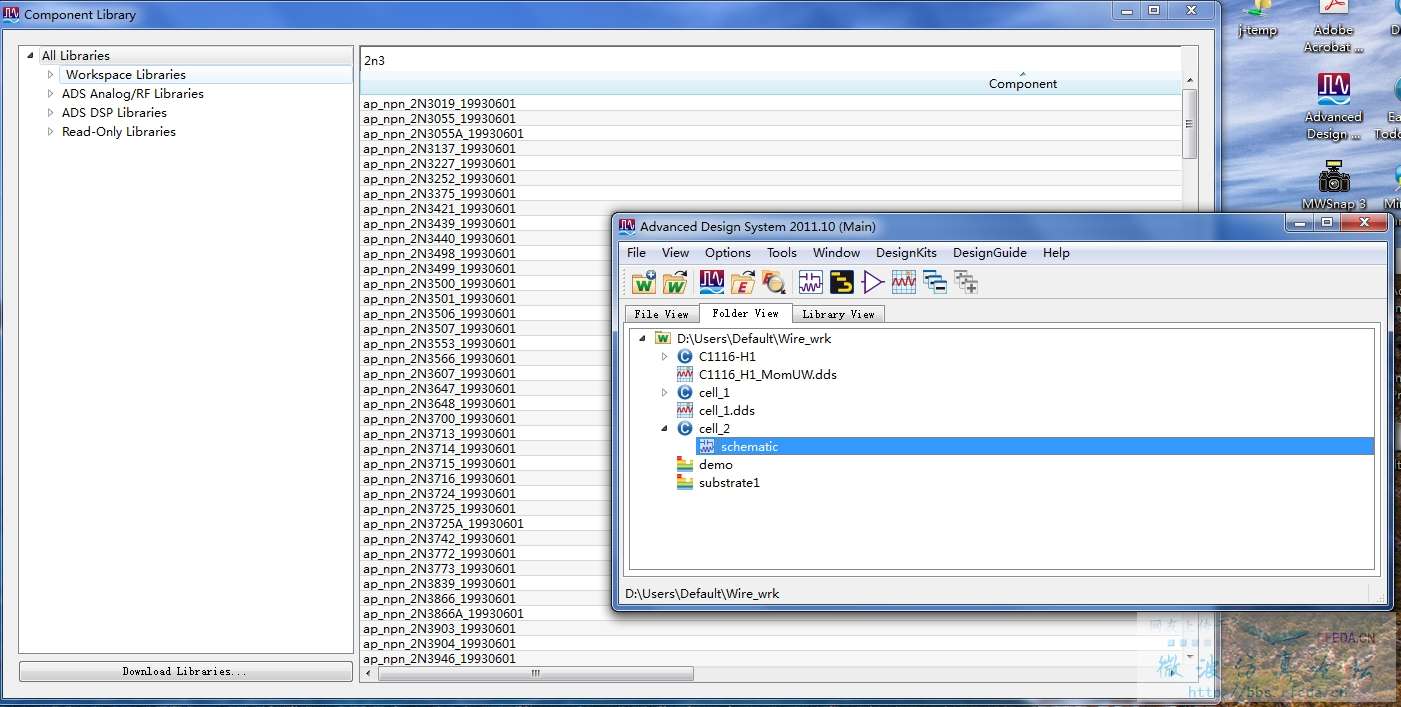Click the scroll-up arrow of component list

1189,81
